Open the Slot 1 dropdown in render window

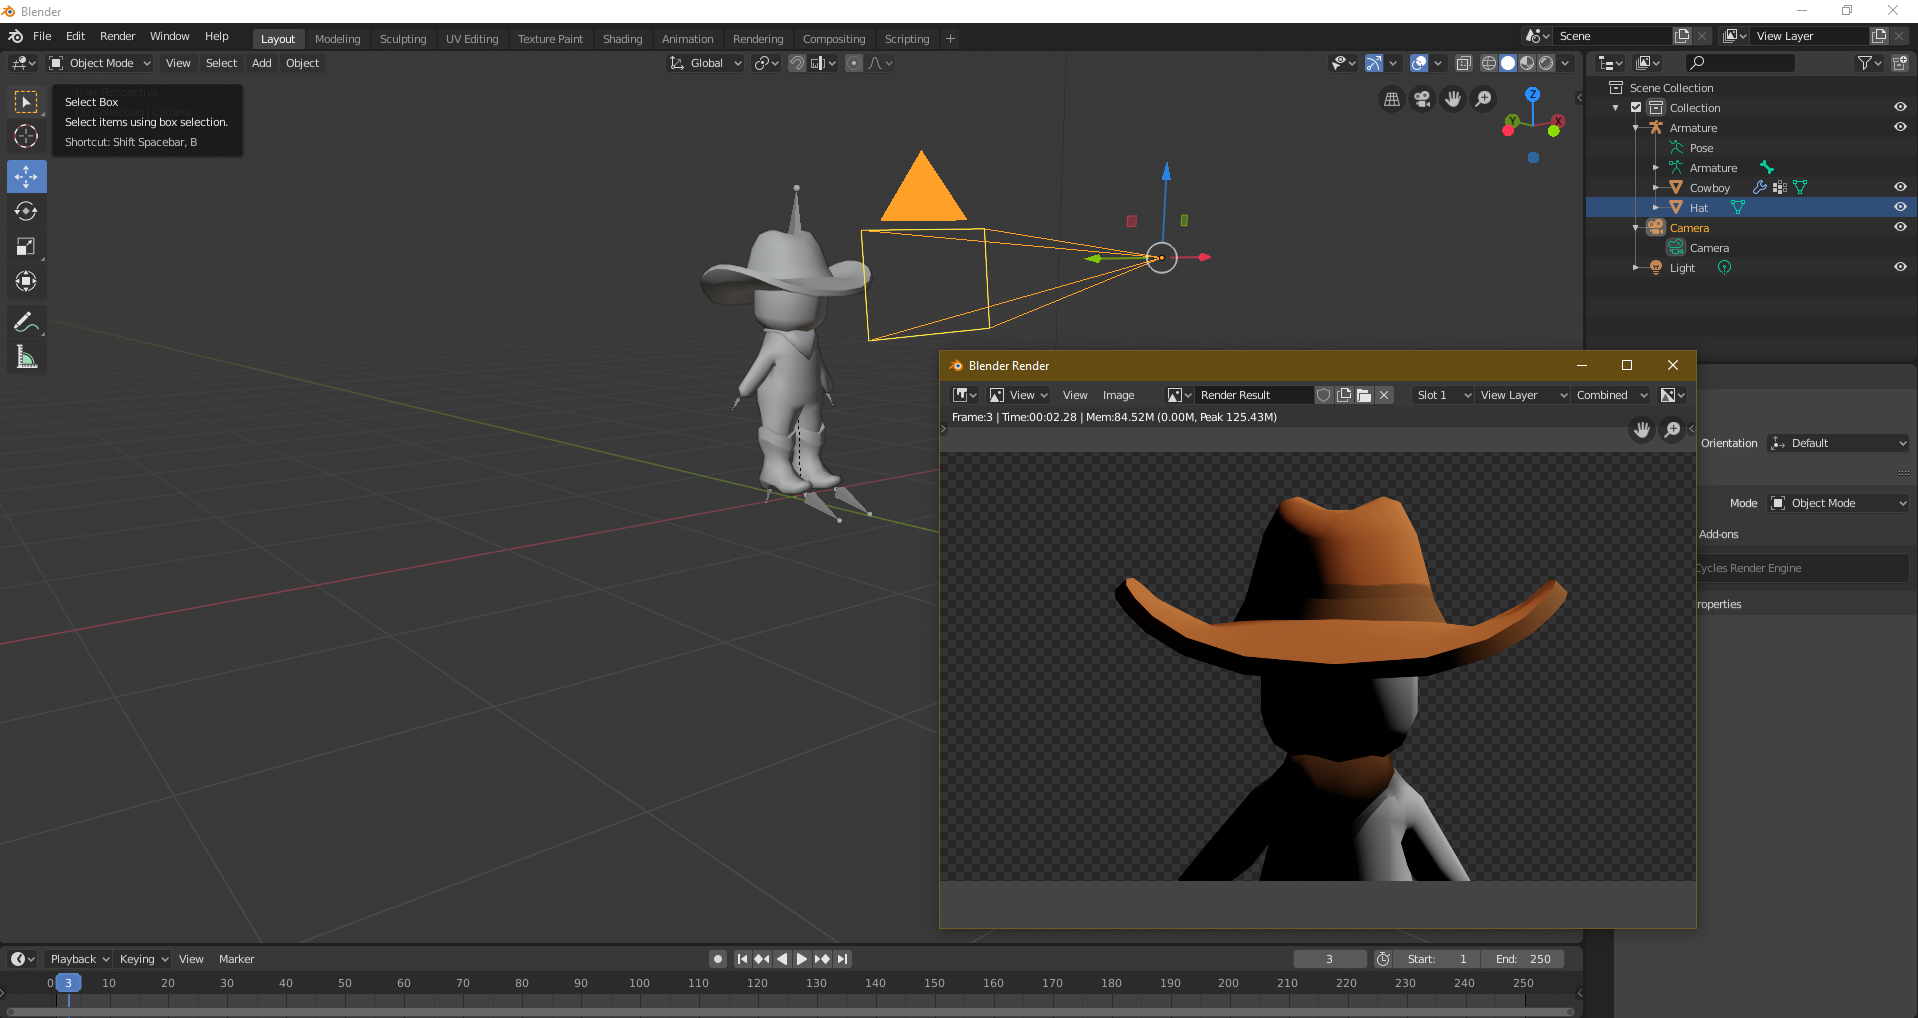(1443, 395)
